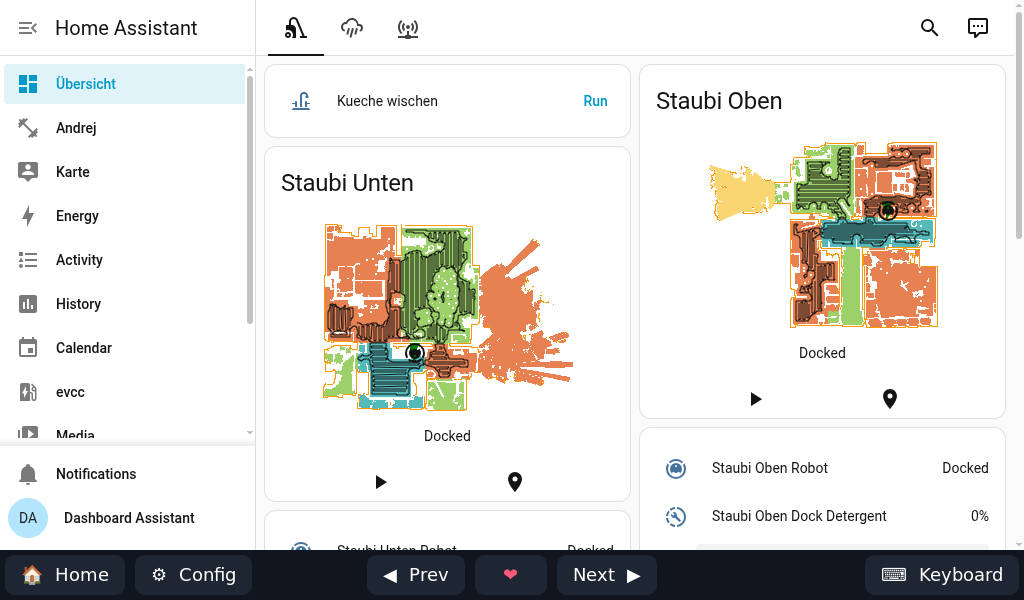Screen dimensions: 1024x600
Task: Click the Staubi Oben Robot icon
Action: [676, 468]
